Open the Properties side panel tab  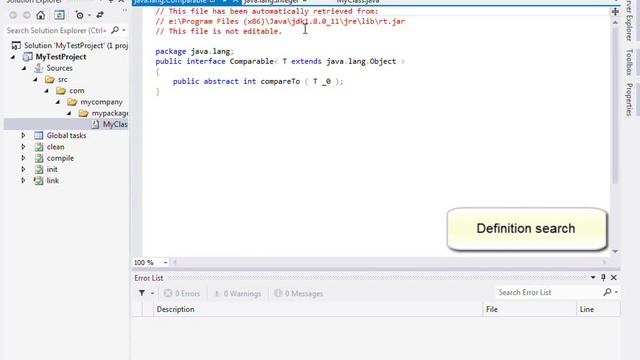pos(629,99)
